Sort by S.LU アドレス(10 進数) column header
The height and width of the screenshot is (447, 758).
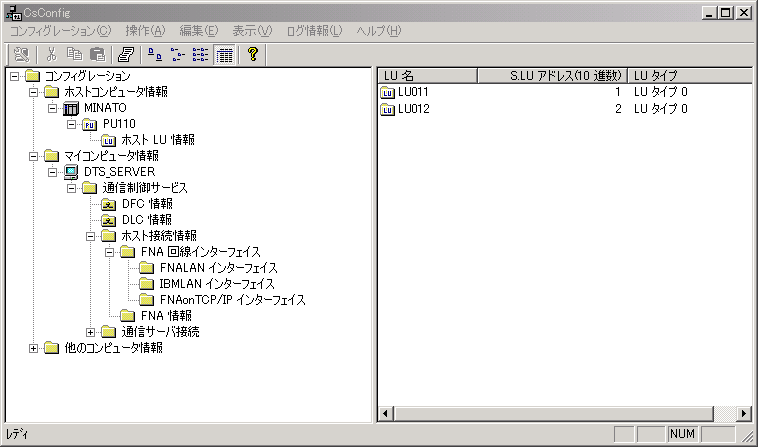coord(553,76)
